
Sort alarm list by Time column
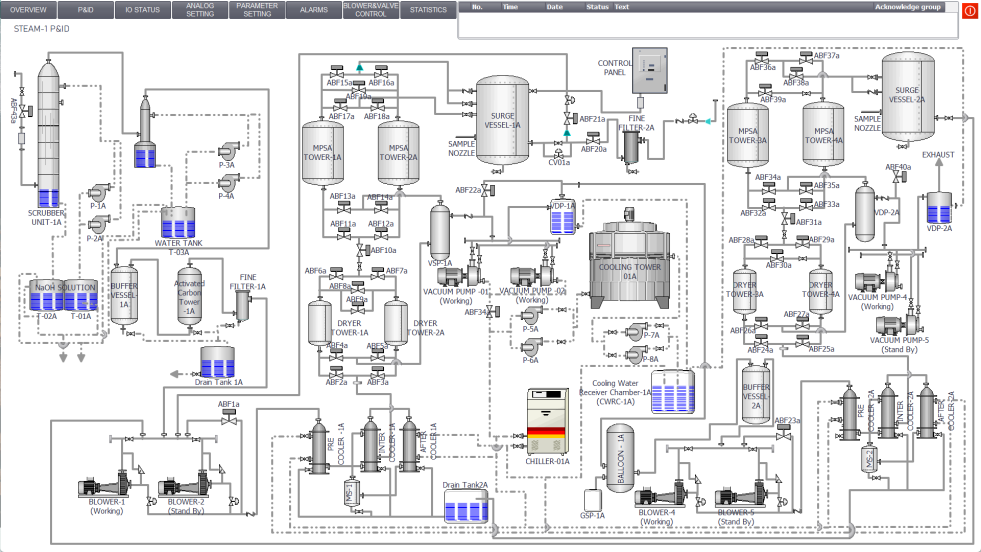[x=510, y=7]
